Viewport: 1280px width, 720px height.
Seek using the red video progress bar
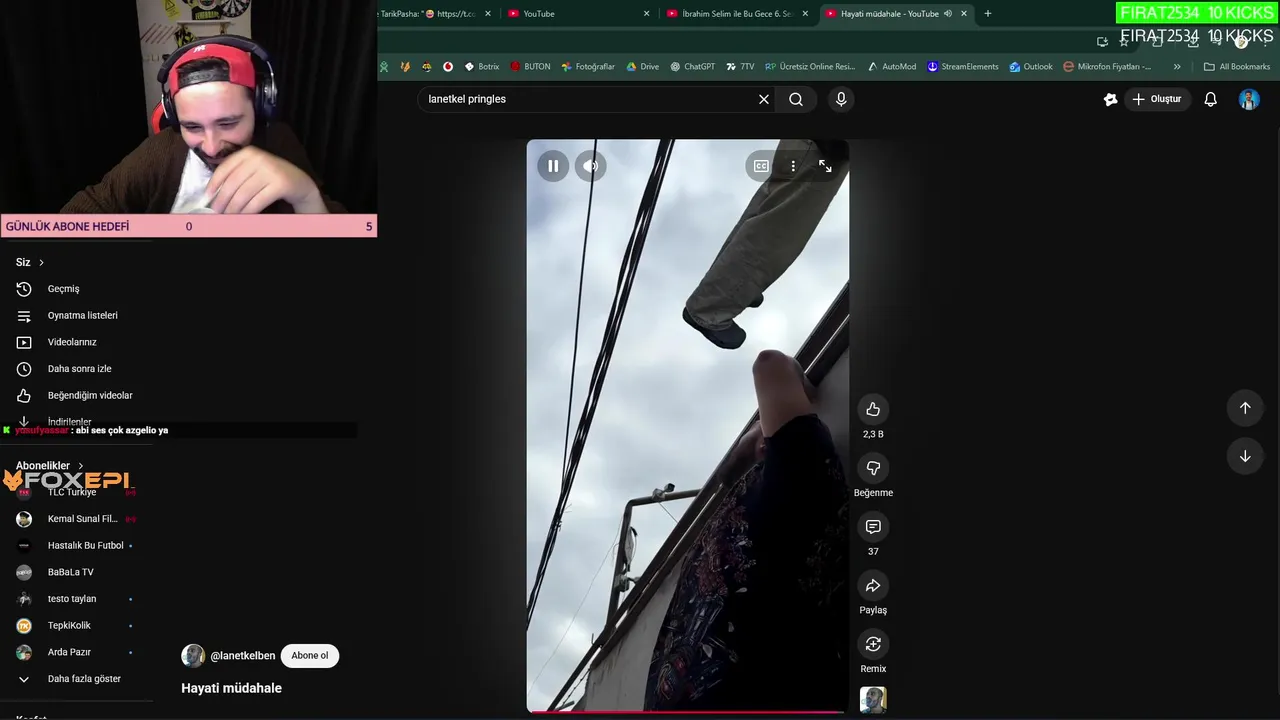[687, 712]
